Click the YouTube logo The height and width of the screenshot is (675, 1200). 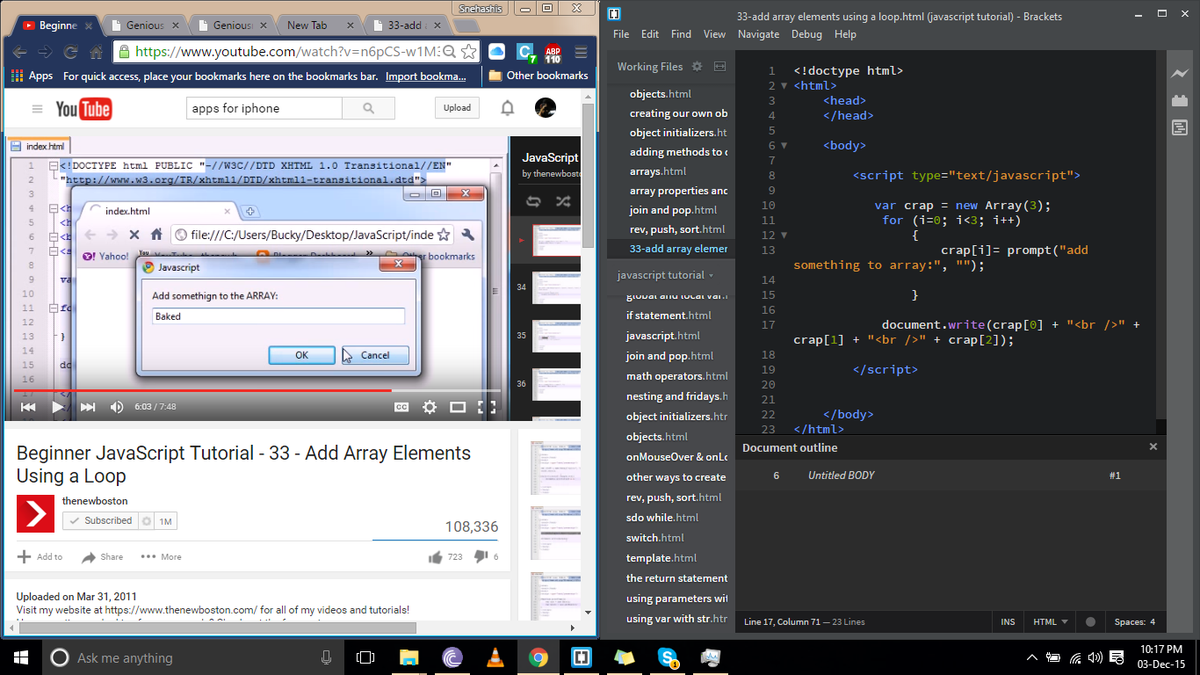pos(83,109)
